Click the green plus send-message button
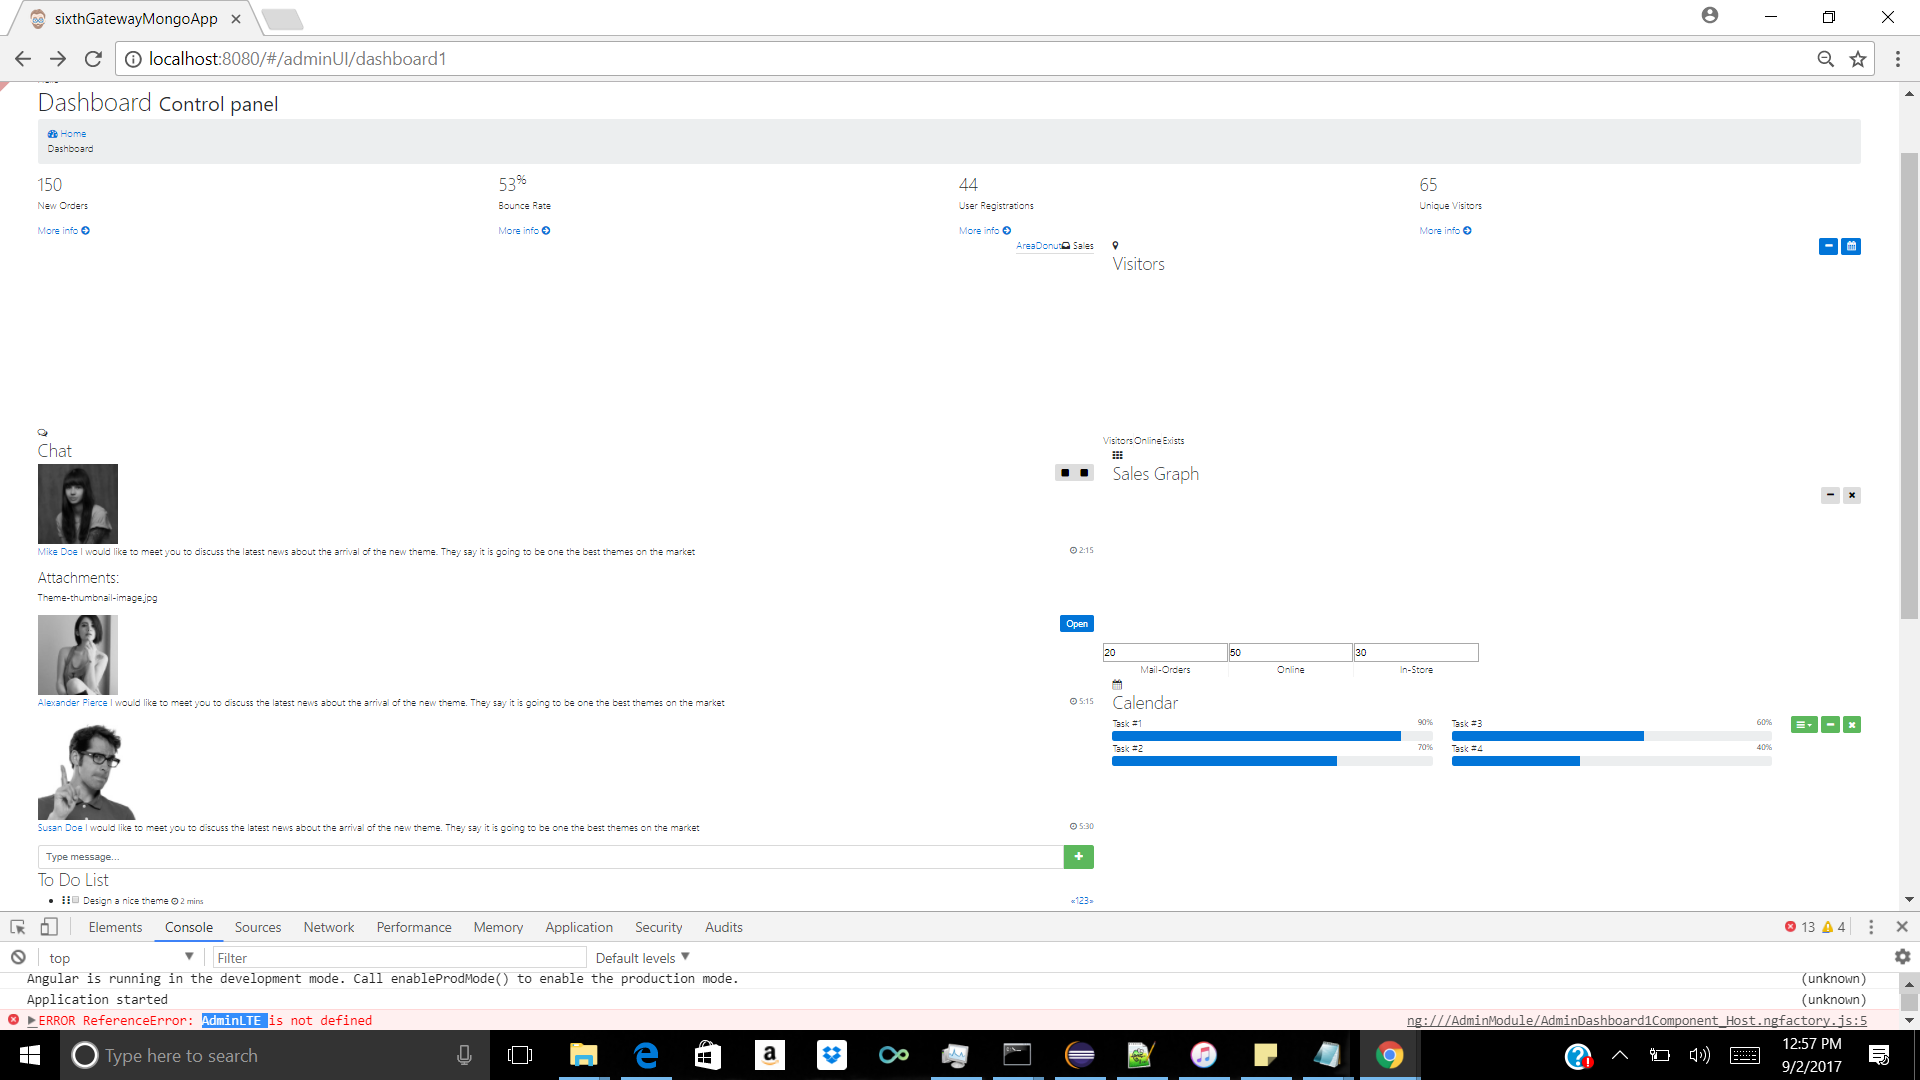Viewport: 1920px width, 1080px height. [x=1078, y=857]
